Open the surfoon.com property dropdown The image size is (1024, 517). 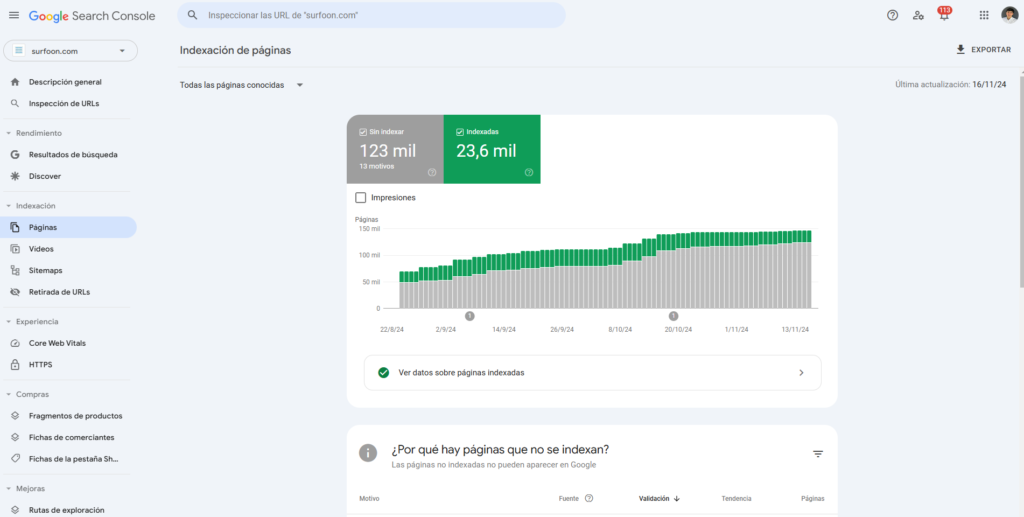pos(70,50)
